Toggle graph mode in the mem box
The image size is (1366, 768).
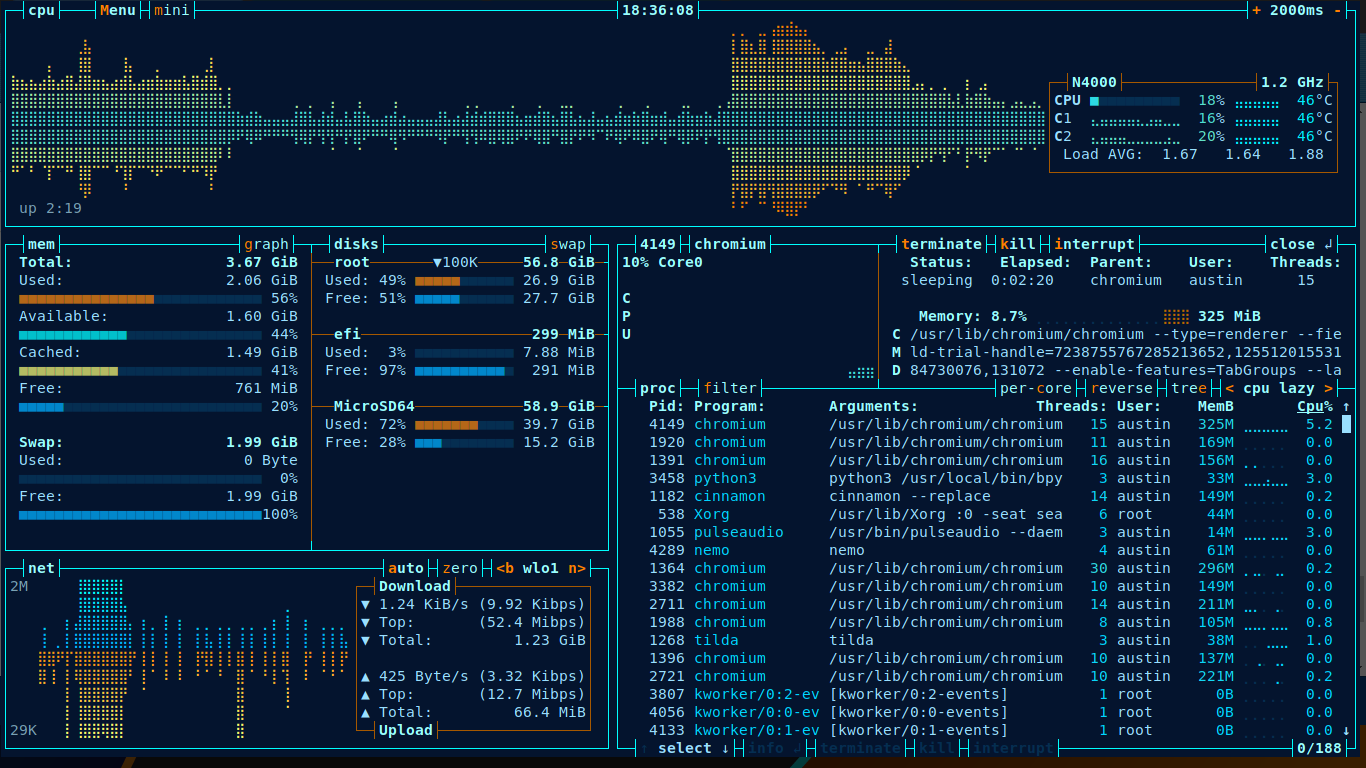point(266,244)
